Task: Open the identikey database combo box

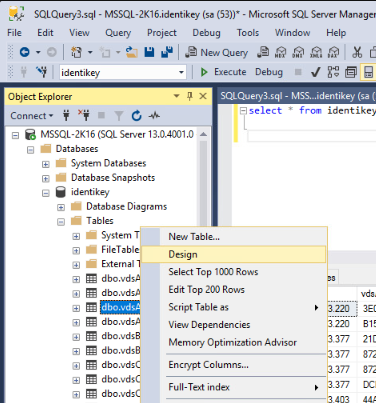Action: (123, 72)
